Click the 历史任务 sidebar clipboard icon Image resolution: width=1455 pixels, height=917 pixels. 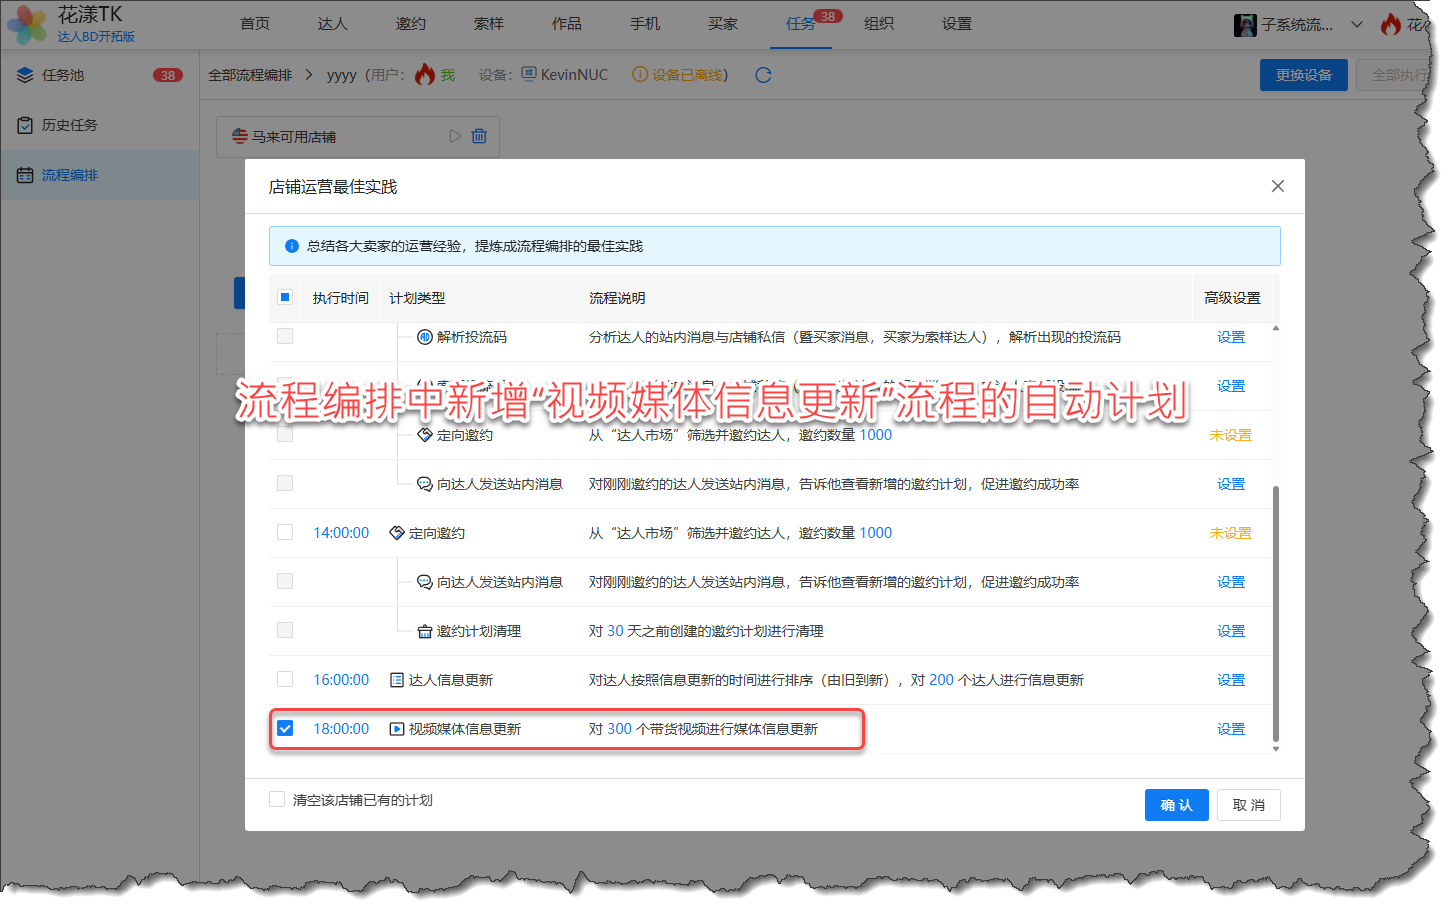[x=25, y=125]
